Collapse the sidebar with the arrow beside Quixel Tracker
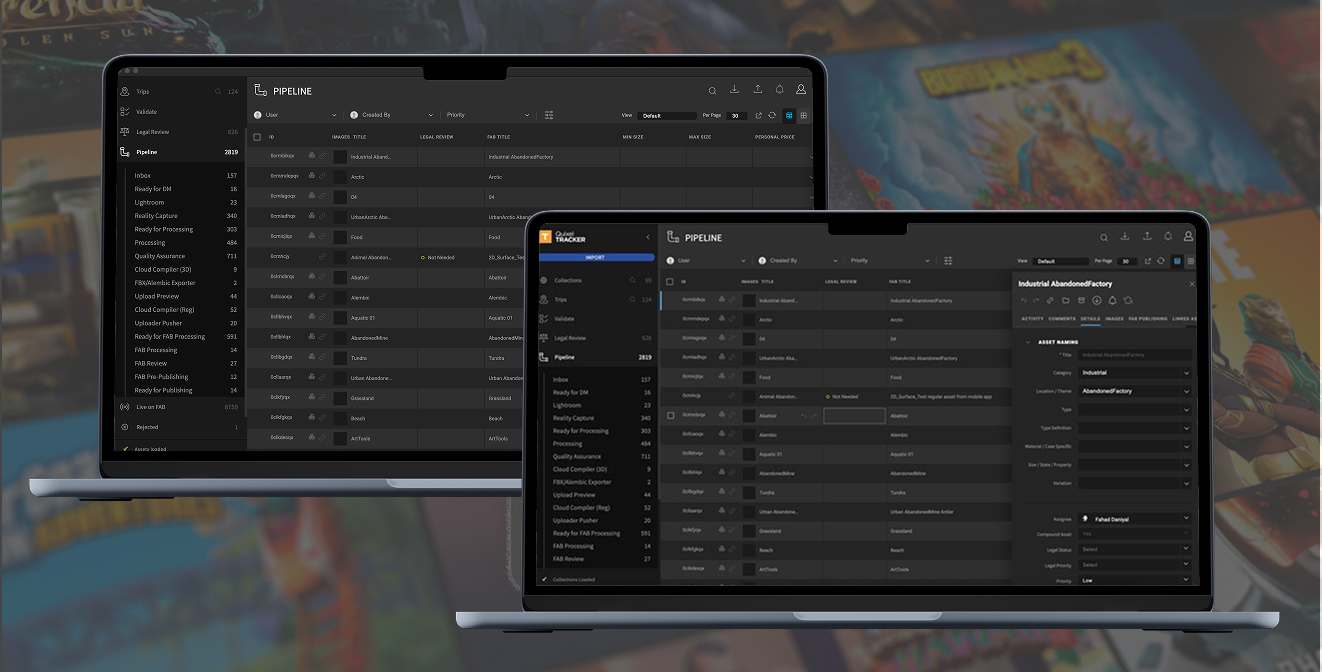The height and width of the screenshot is (672, 1322). (647, 237)
